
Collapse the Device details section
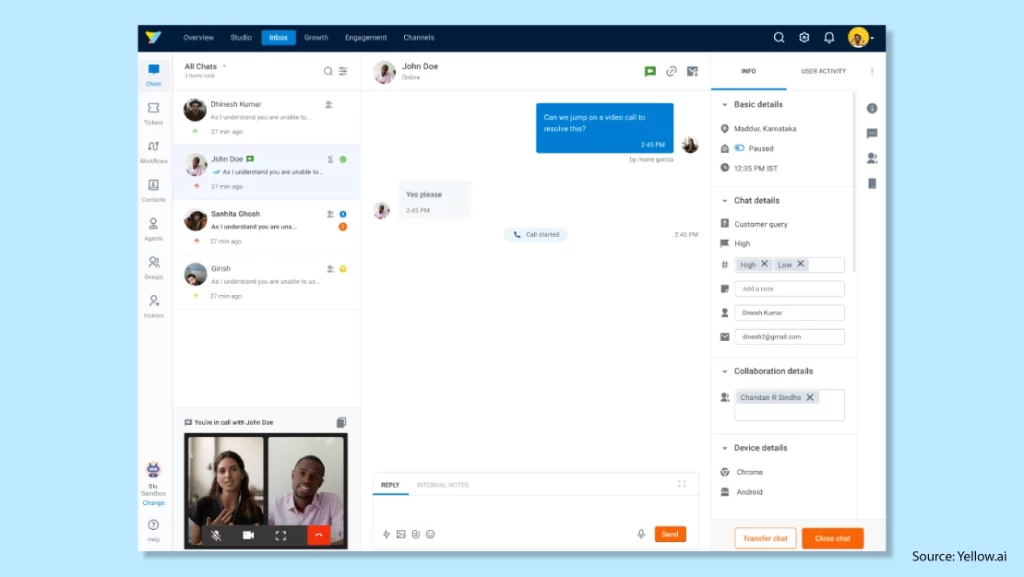point(724,448)
